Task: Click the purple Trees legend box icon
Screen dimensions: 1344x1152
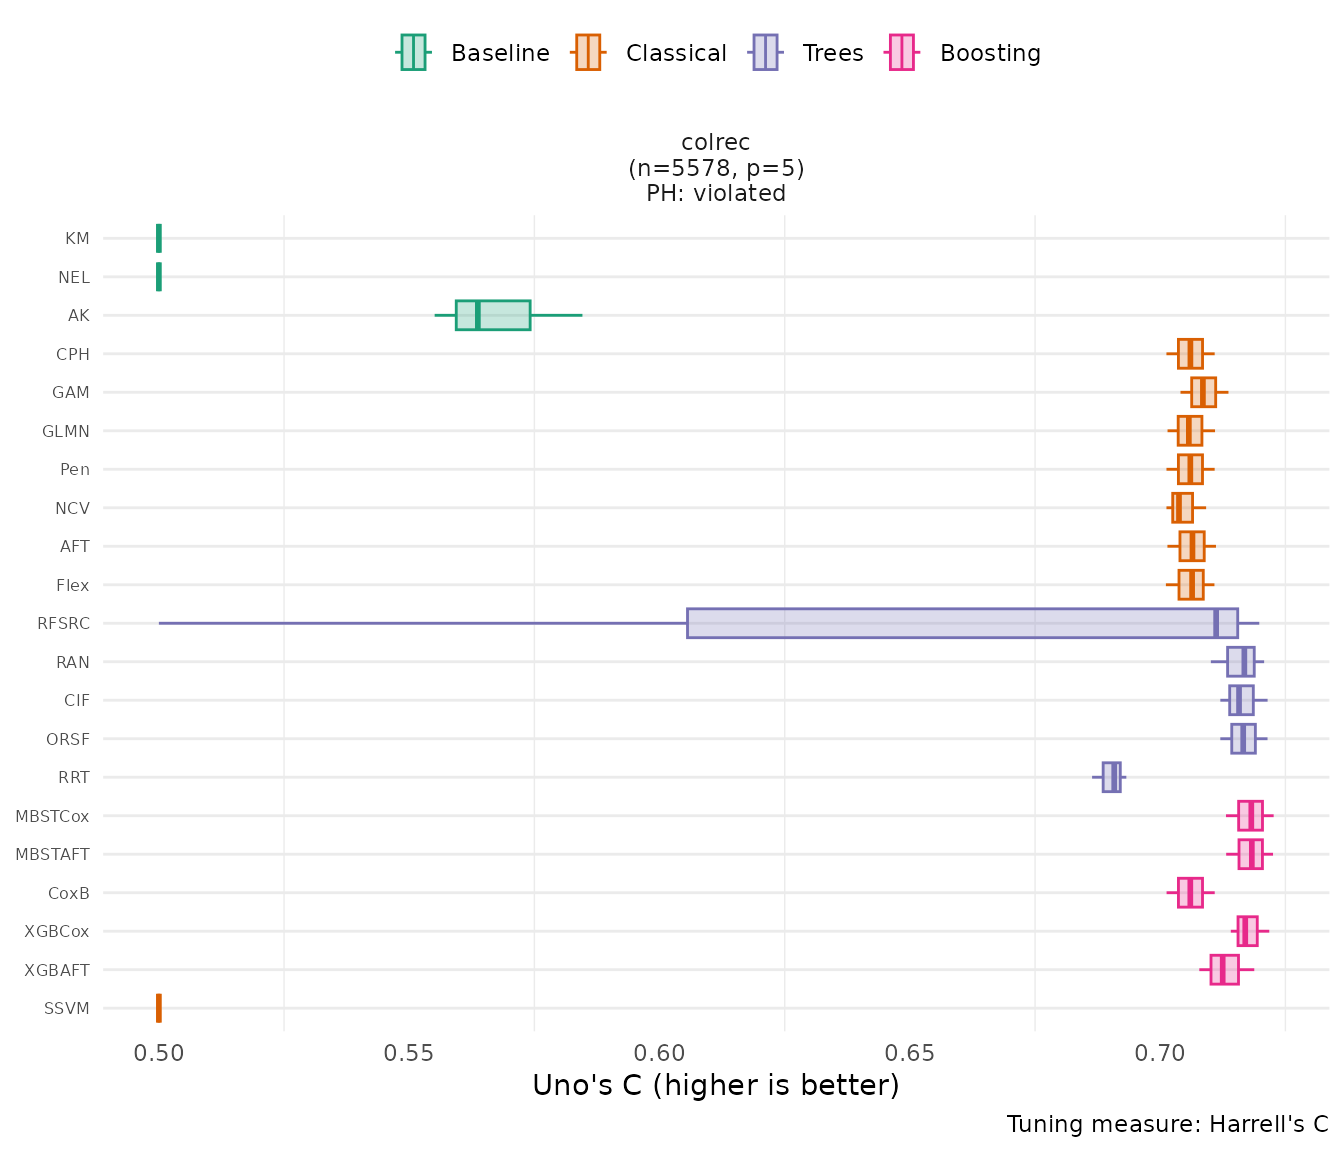Action: tap(765, 53)
